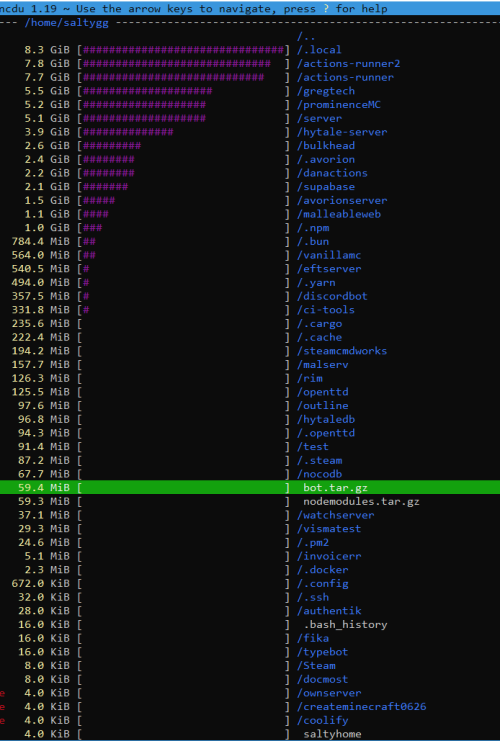Click the /home/saltygg path header
Screen dimensions: 500x741
(x=67, y=23)
